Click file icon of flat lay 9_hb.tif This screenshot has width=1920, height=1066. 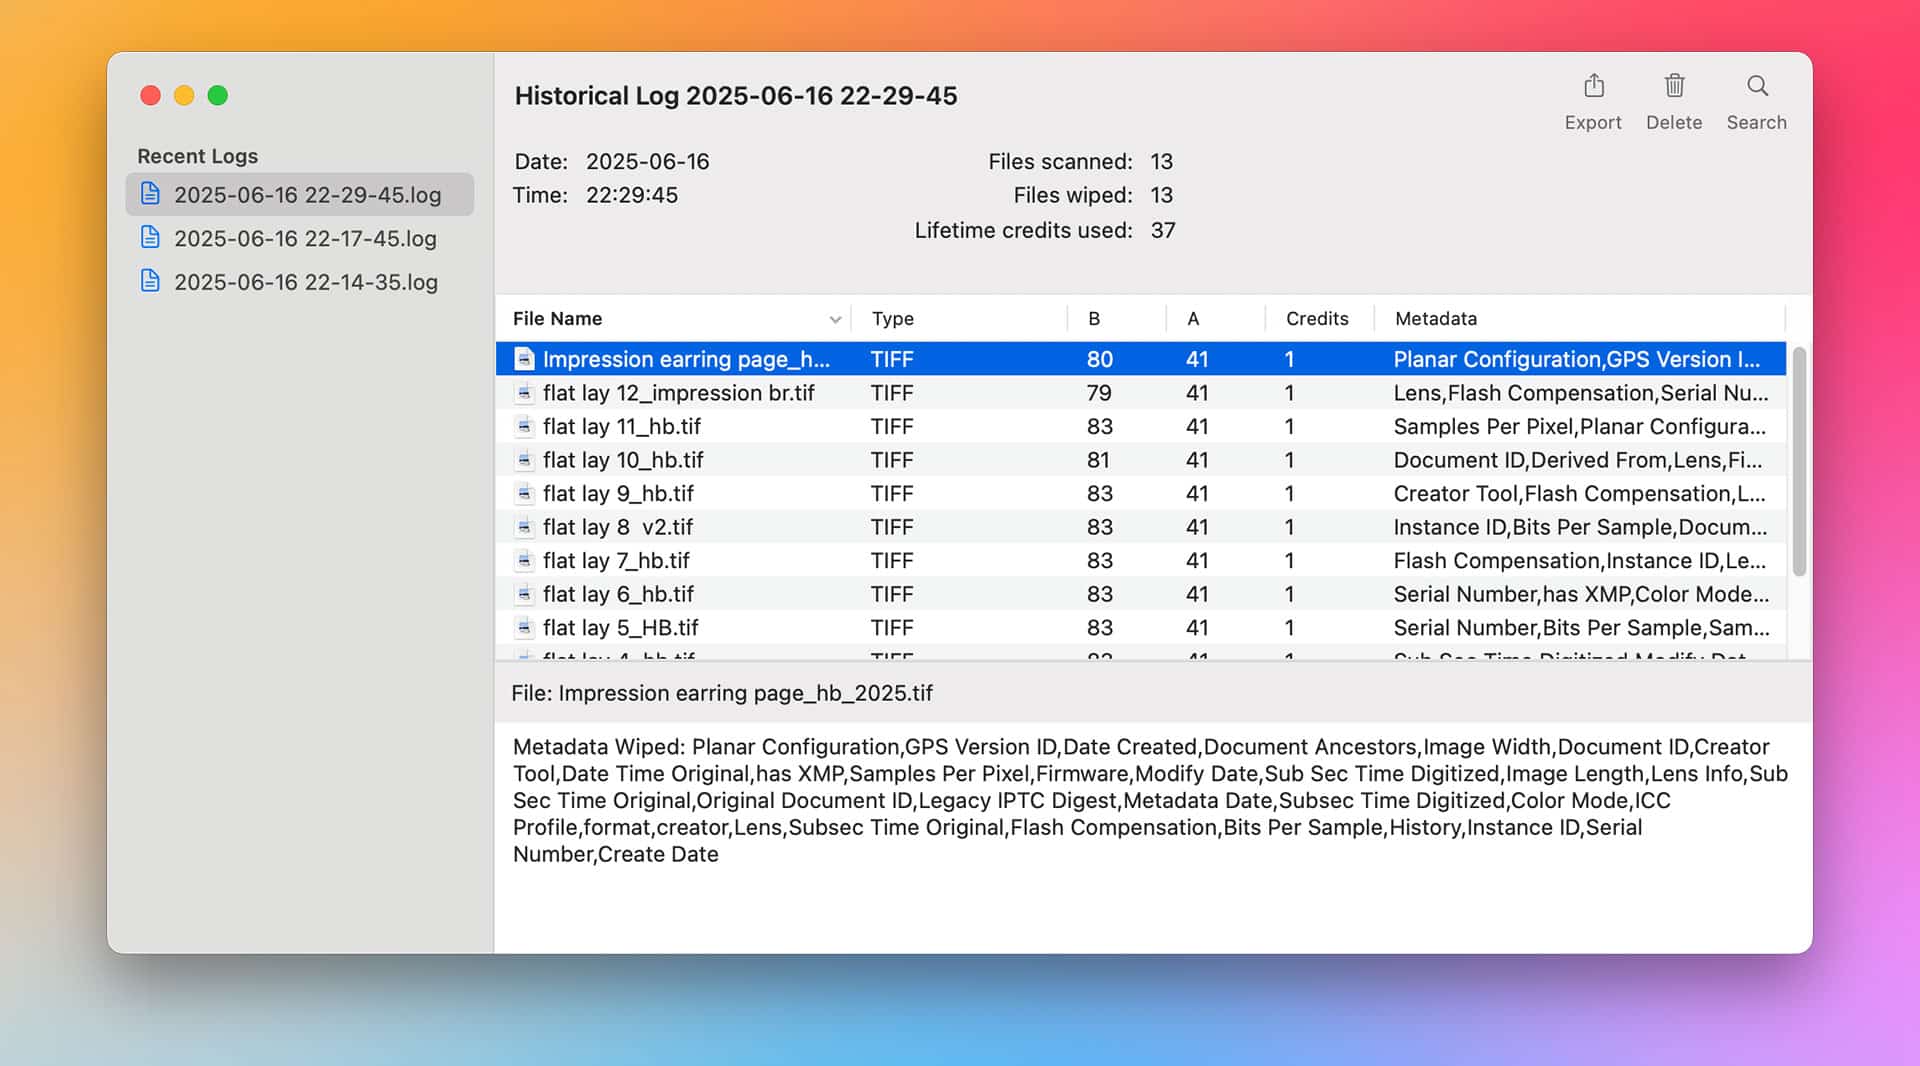[524, 493]
